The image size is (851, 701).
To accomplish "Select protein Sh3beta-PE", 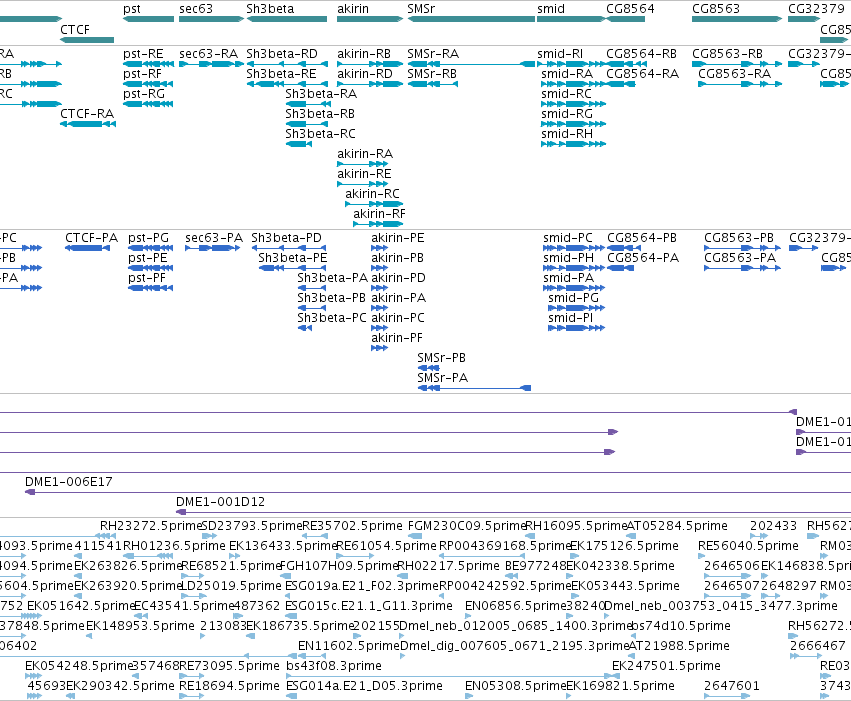I will (x=293, y=258).
